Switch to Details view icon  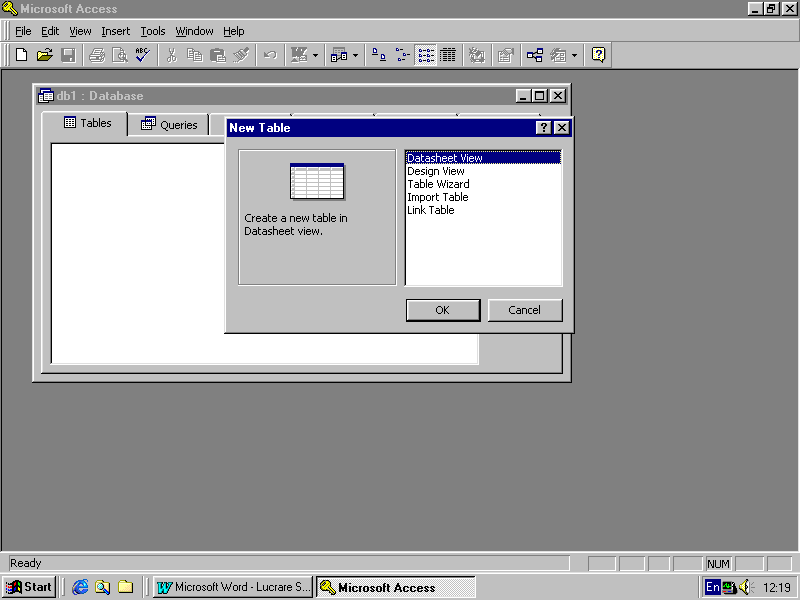[x=448, y=55]
